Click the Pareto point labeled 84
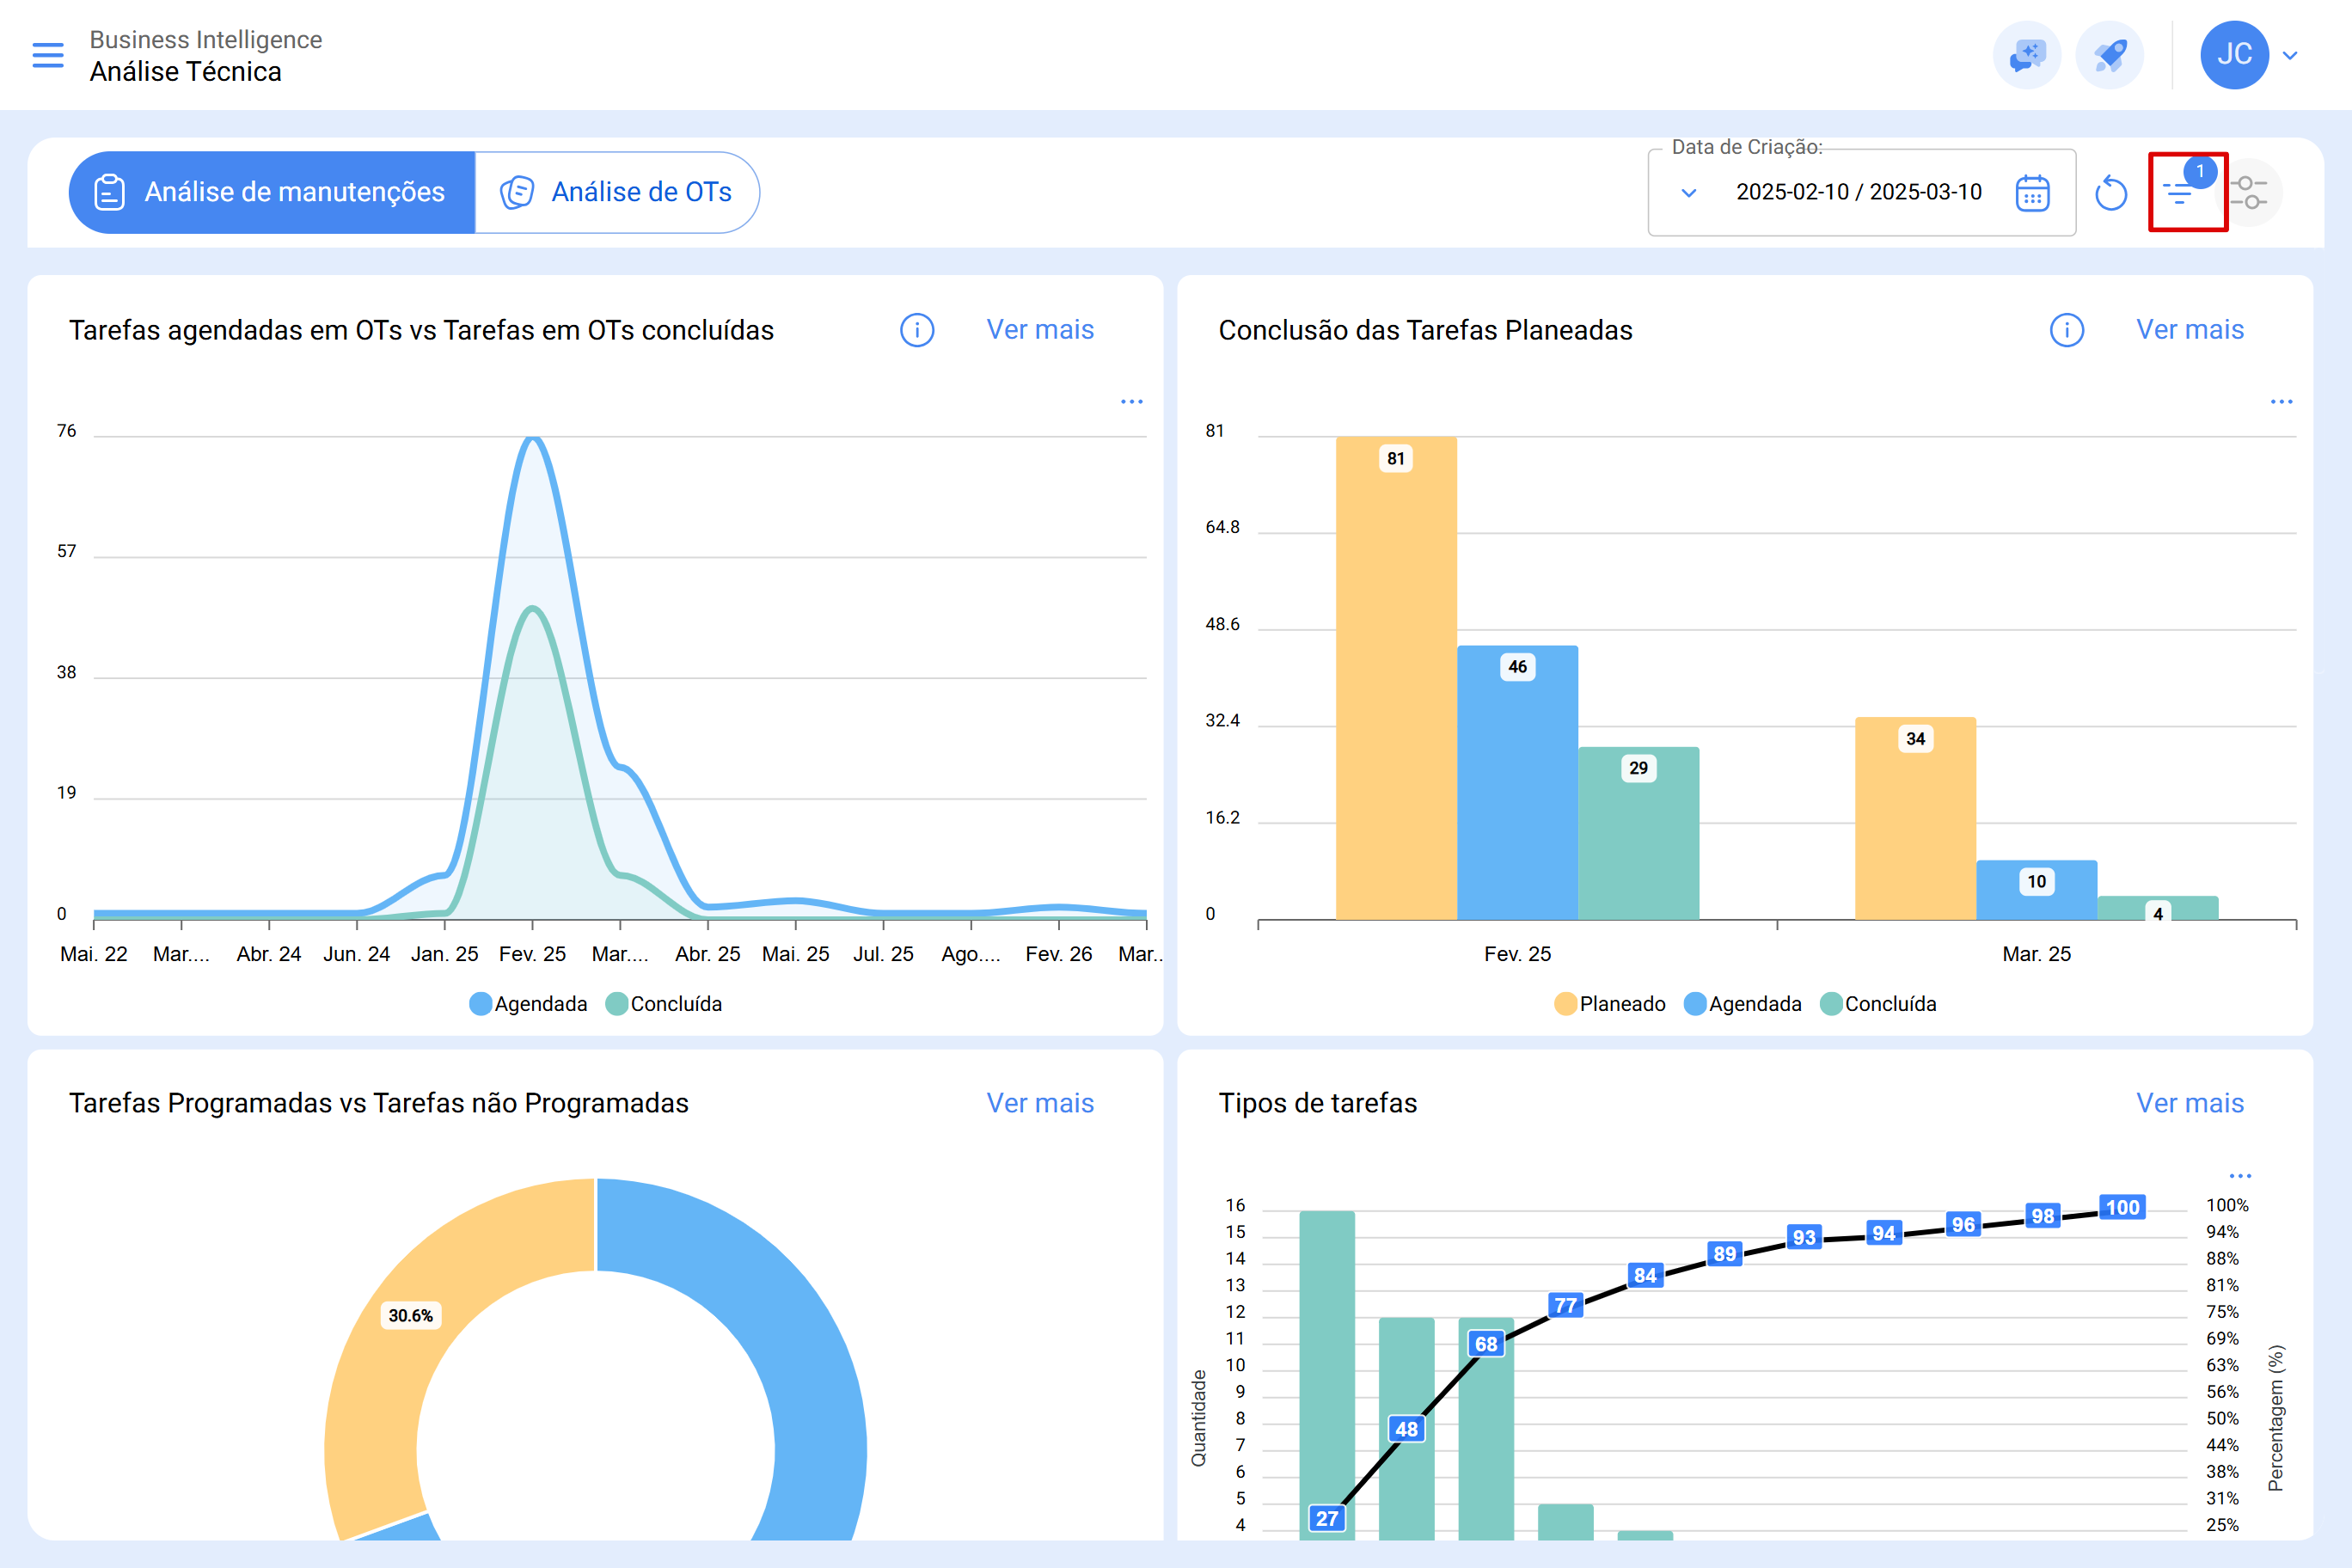Viewport: 2352px width, 1568px height. pos(1645,1275)
